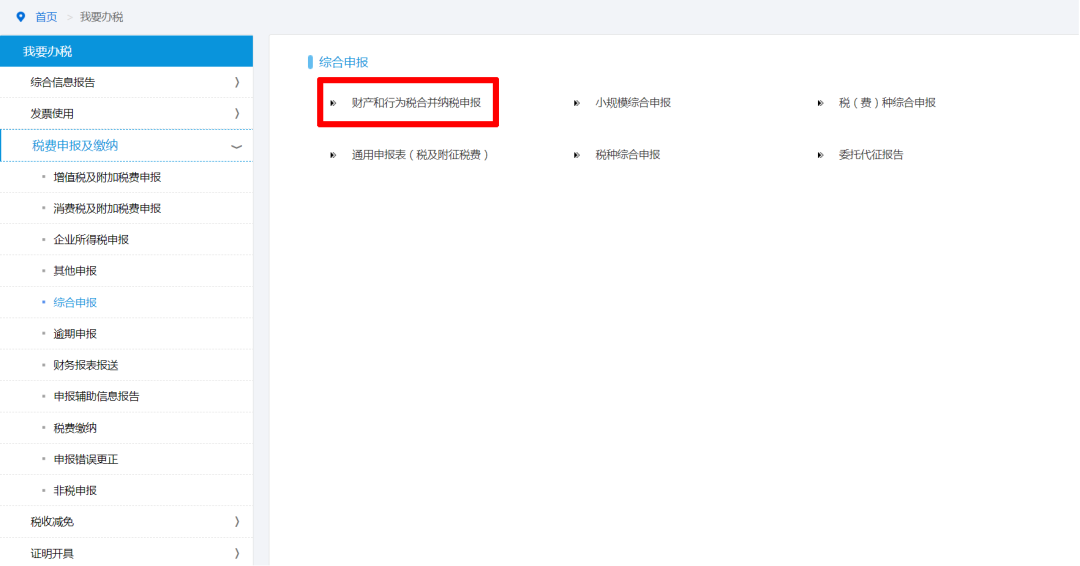Open 税（费）种综合申报 link
The width and height of the screenshot is (1080, 566).
(887, 103)
